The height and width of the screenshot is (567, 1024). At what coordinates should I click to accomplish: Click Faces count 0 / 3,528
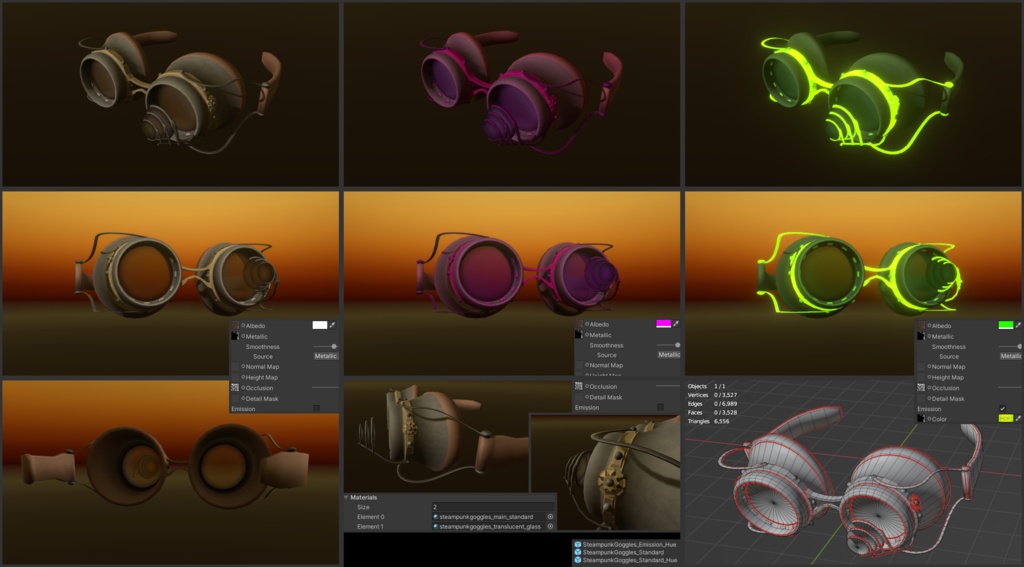point(726,412)
